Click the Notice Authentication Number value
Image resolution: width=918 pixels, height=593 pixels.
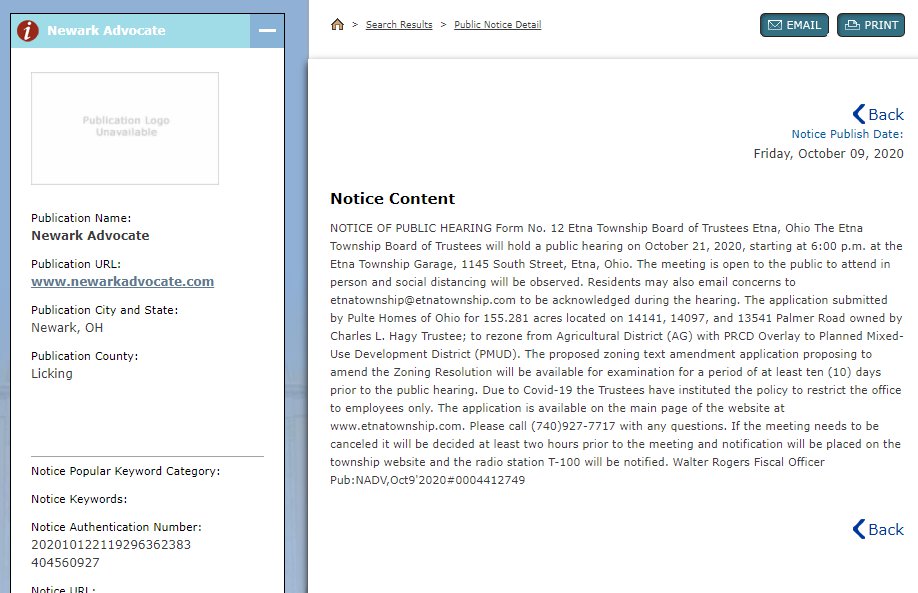coord(110,553)
